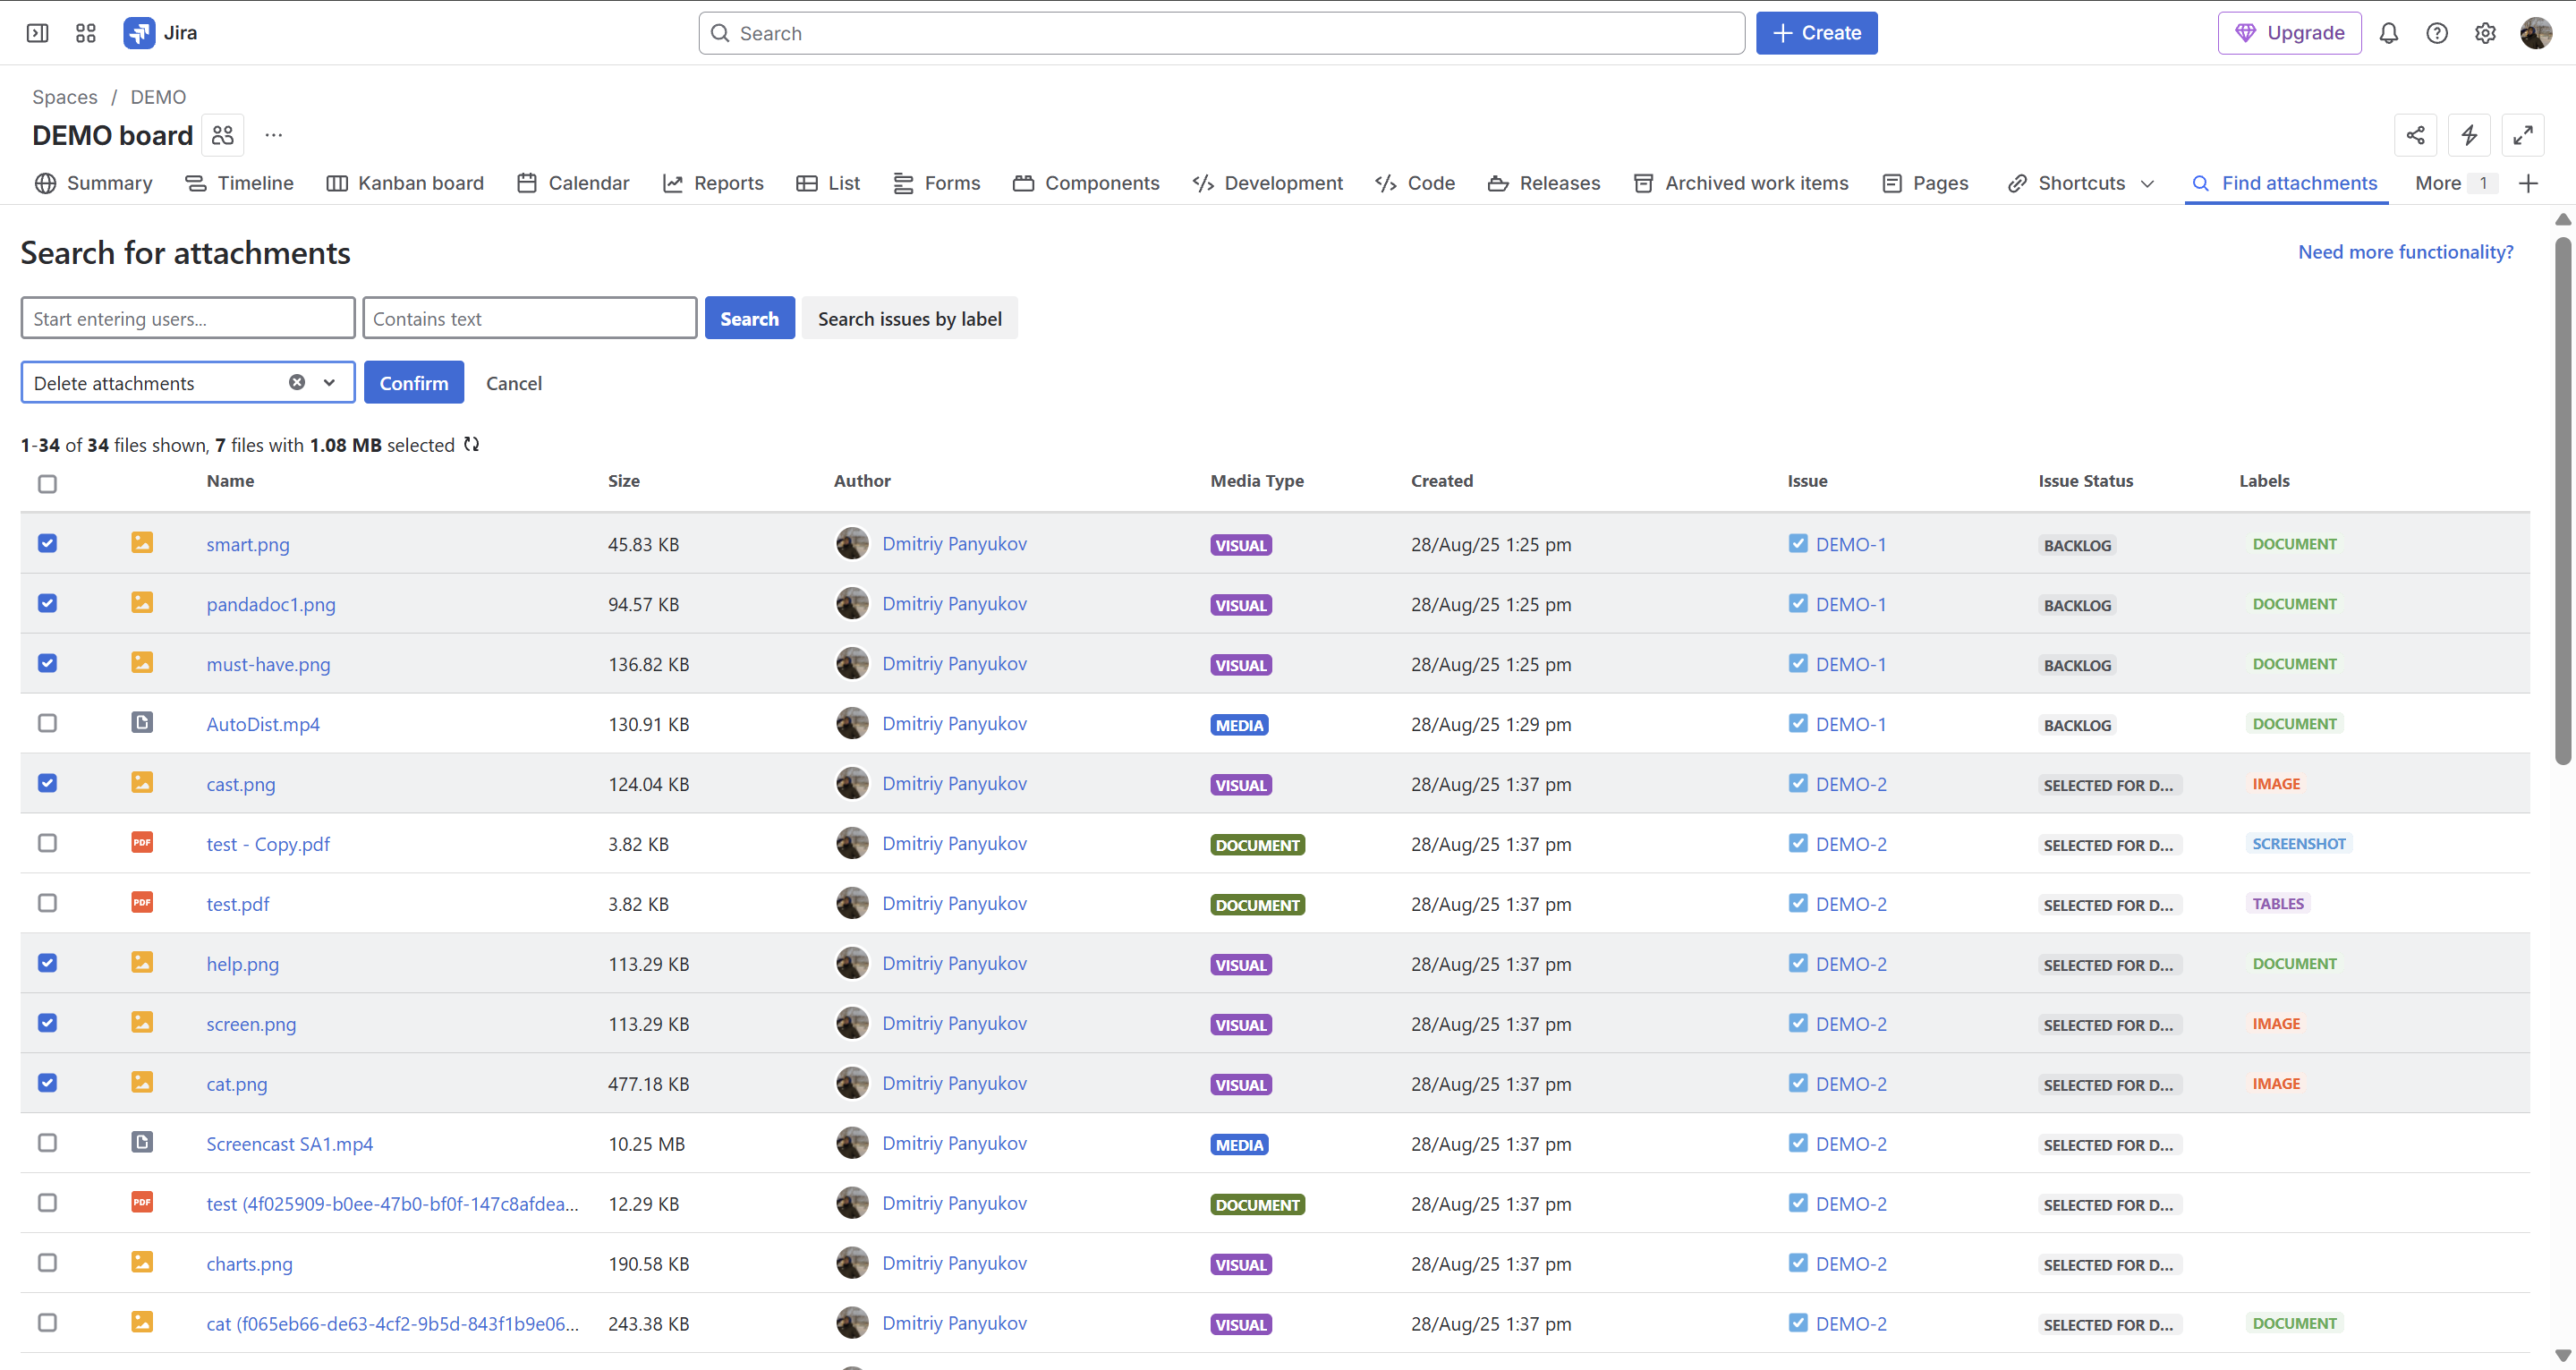This screenshot has height=1370, width=2576.
Task: Check the AutoDist.mp4 row checkbox
Action: point(47,723)
